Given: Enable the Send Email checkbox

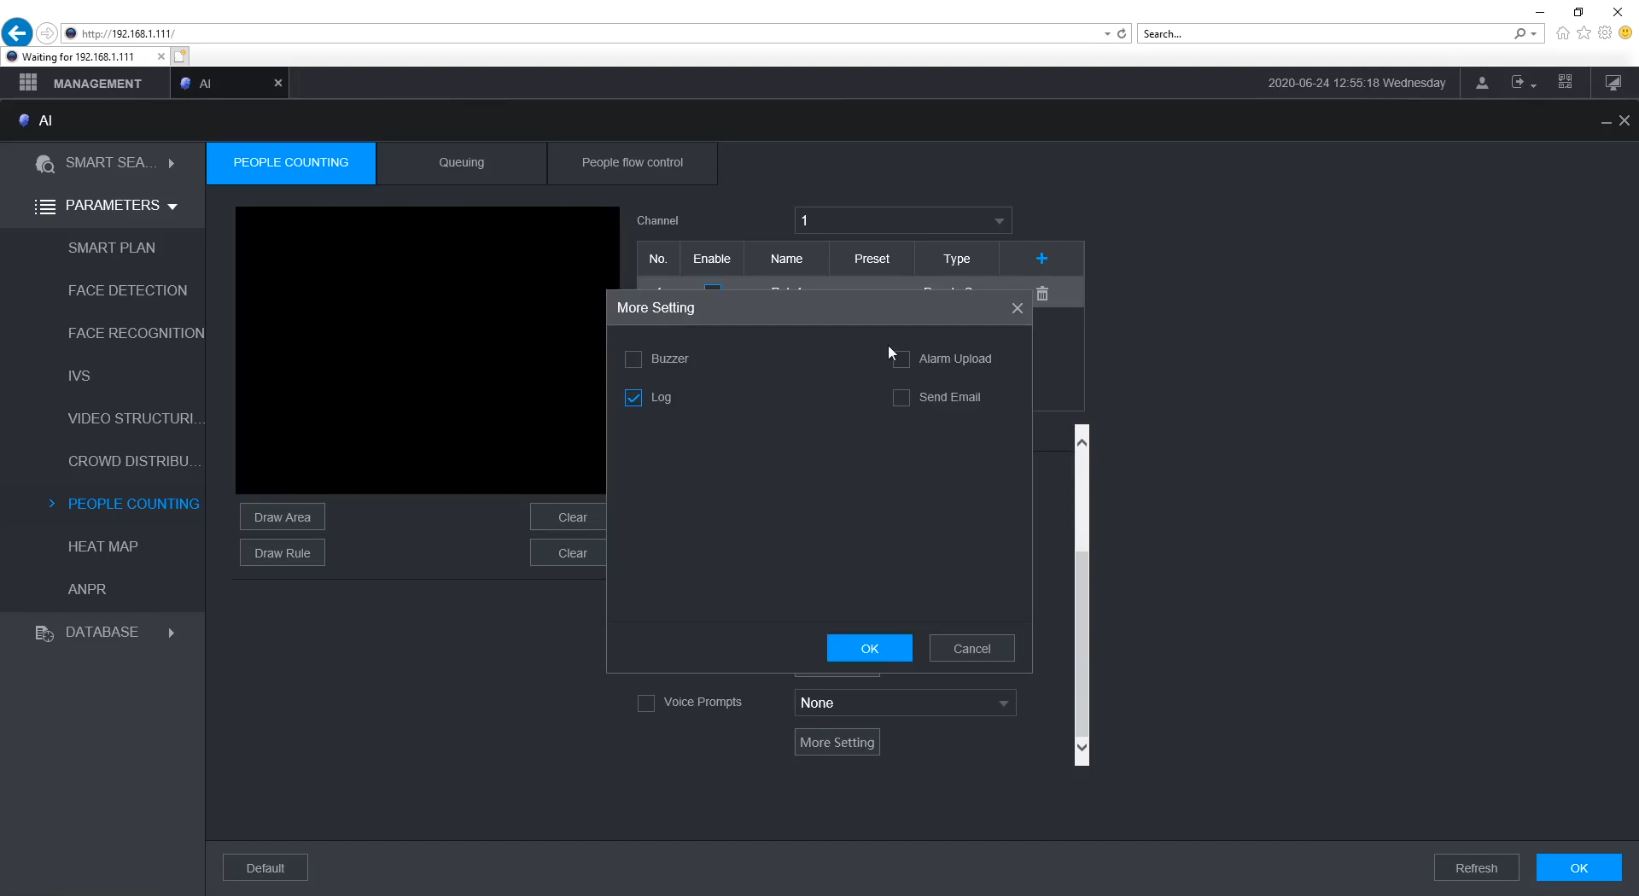Looking at the screenshot, I should (x=901, y=398).
